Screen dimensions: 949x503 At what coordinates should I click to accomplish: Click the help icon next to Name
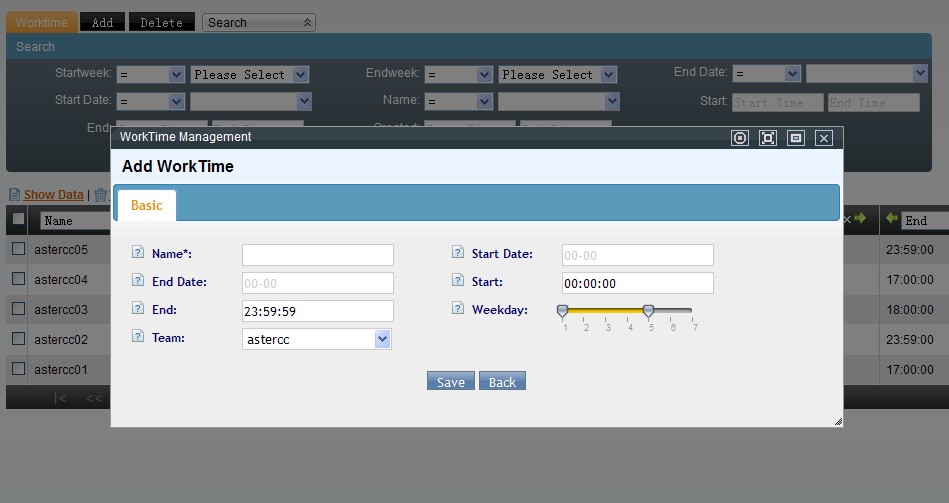coord(138,254)
